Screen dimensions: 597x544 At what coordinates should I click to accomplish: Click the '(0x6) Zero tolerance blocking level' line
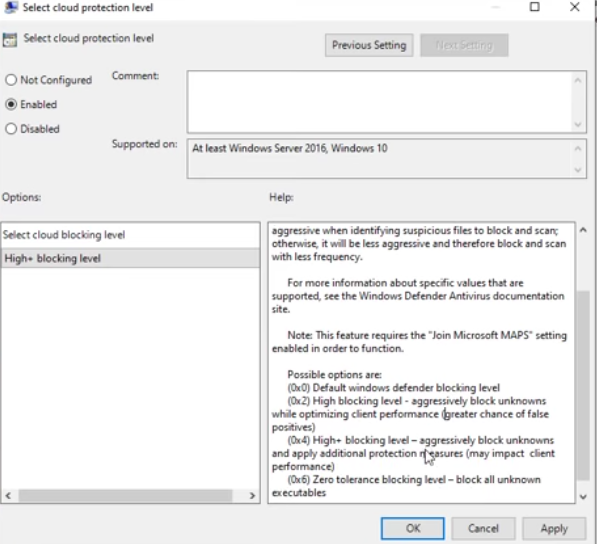pyautogui.click(x=414, y=480)
